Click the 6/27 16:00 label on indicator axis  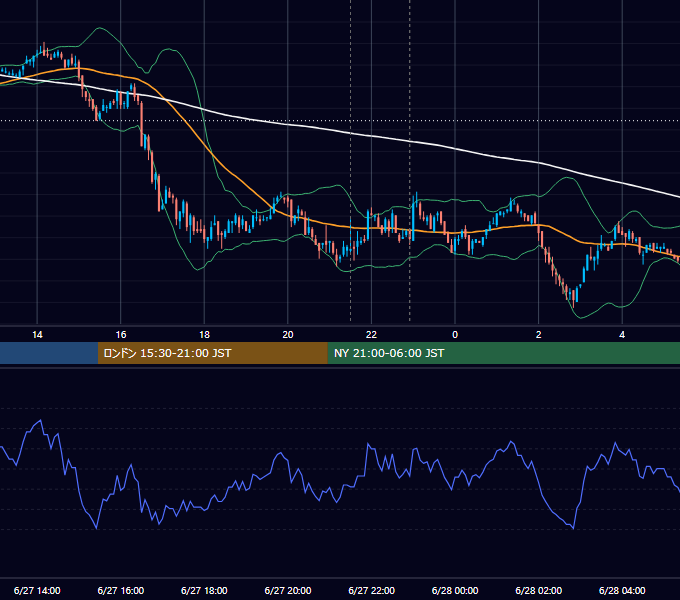click(121, 590)
